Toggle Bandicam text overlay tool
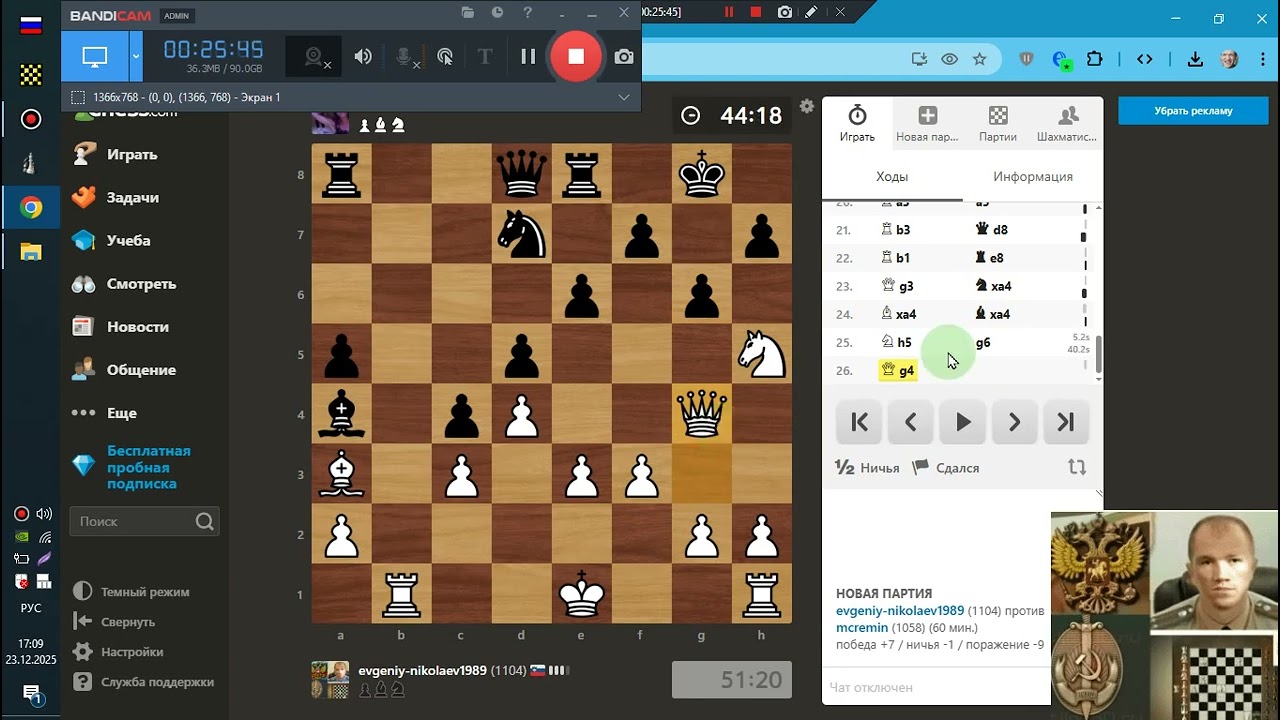 pyautogui.click(x=485, y=57)
